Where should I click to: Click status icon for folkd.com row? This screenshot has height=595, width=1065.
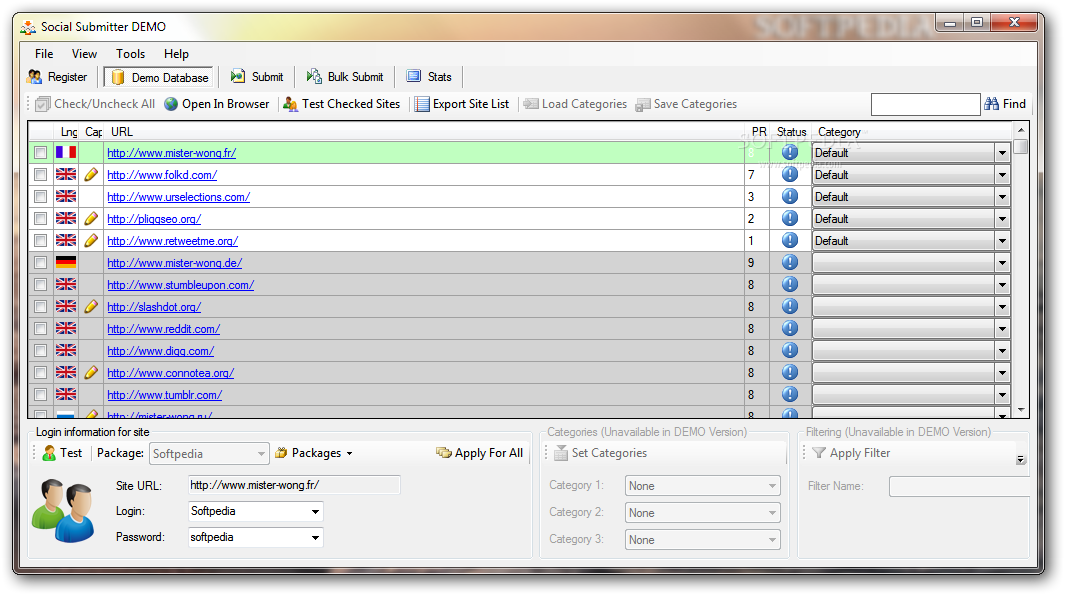790,175
